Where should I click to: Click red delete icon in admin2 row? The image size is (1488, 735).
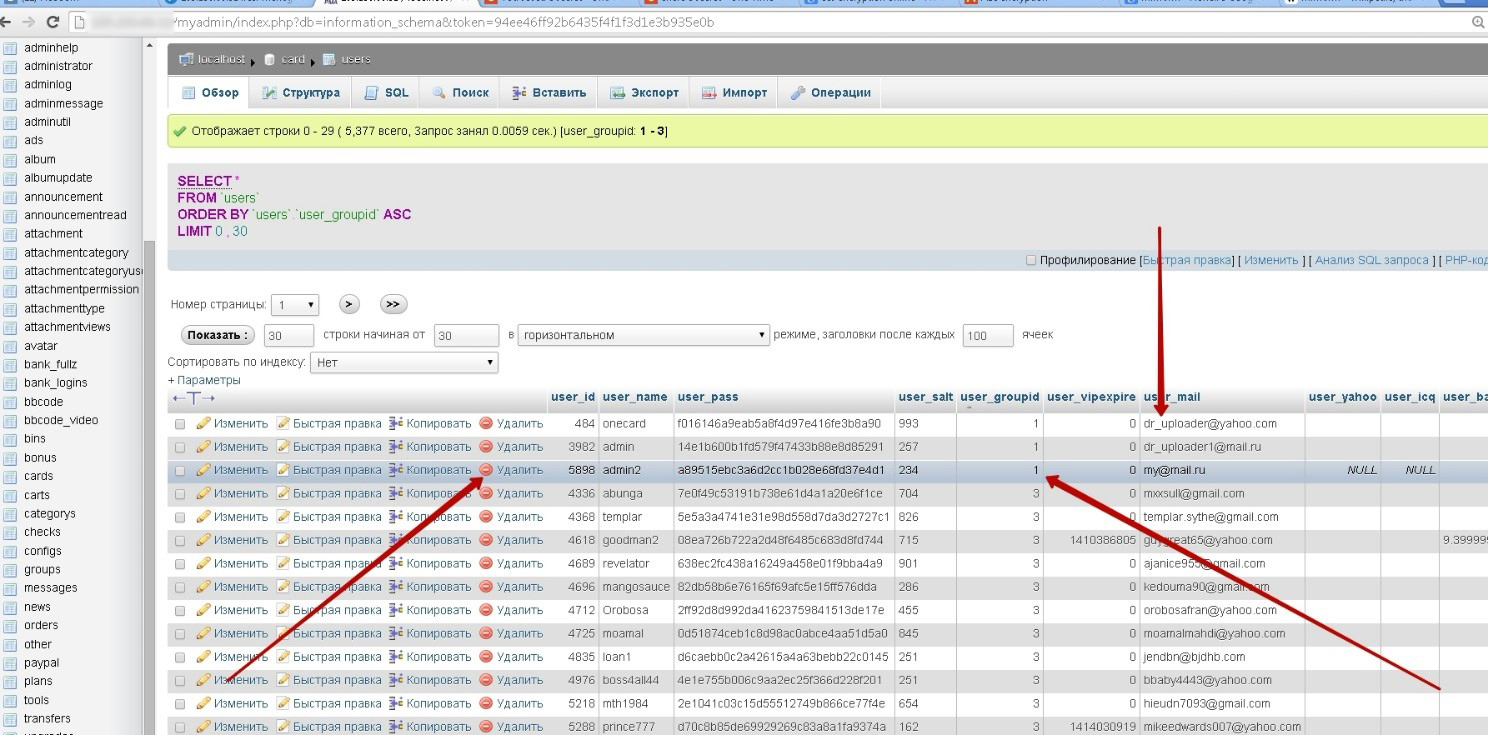pos(486,470)
